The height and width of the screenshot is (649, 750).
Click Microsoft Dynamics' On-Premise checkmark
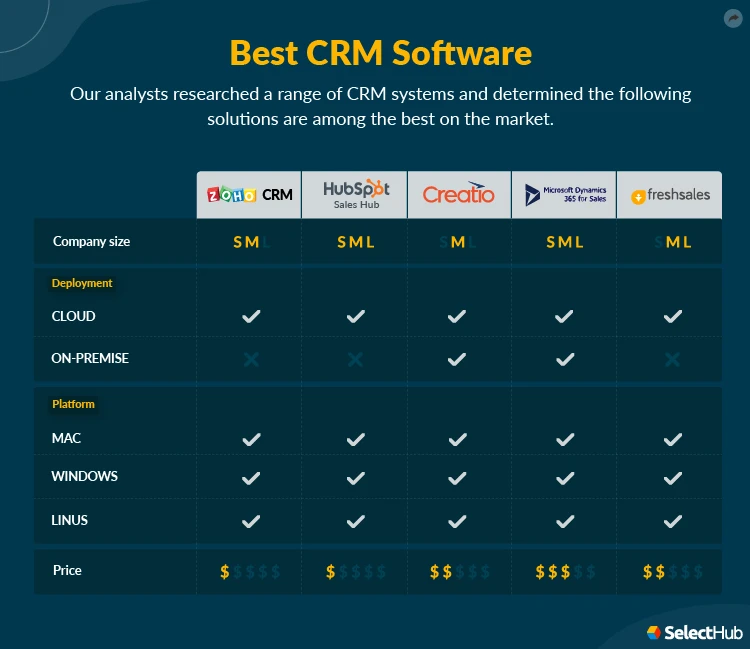(x=565, y=359)
